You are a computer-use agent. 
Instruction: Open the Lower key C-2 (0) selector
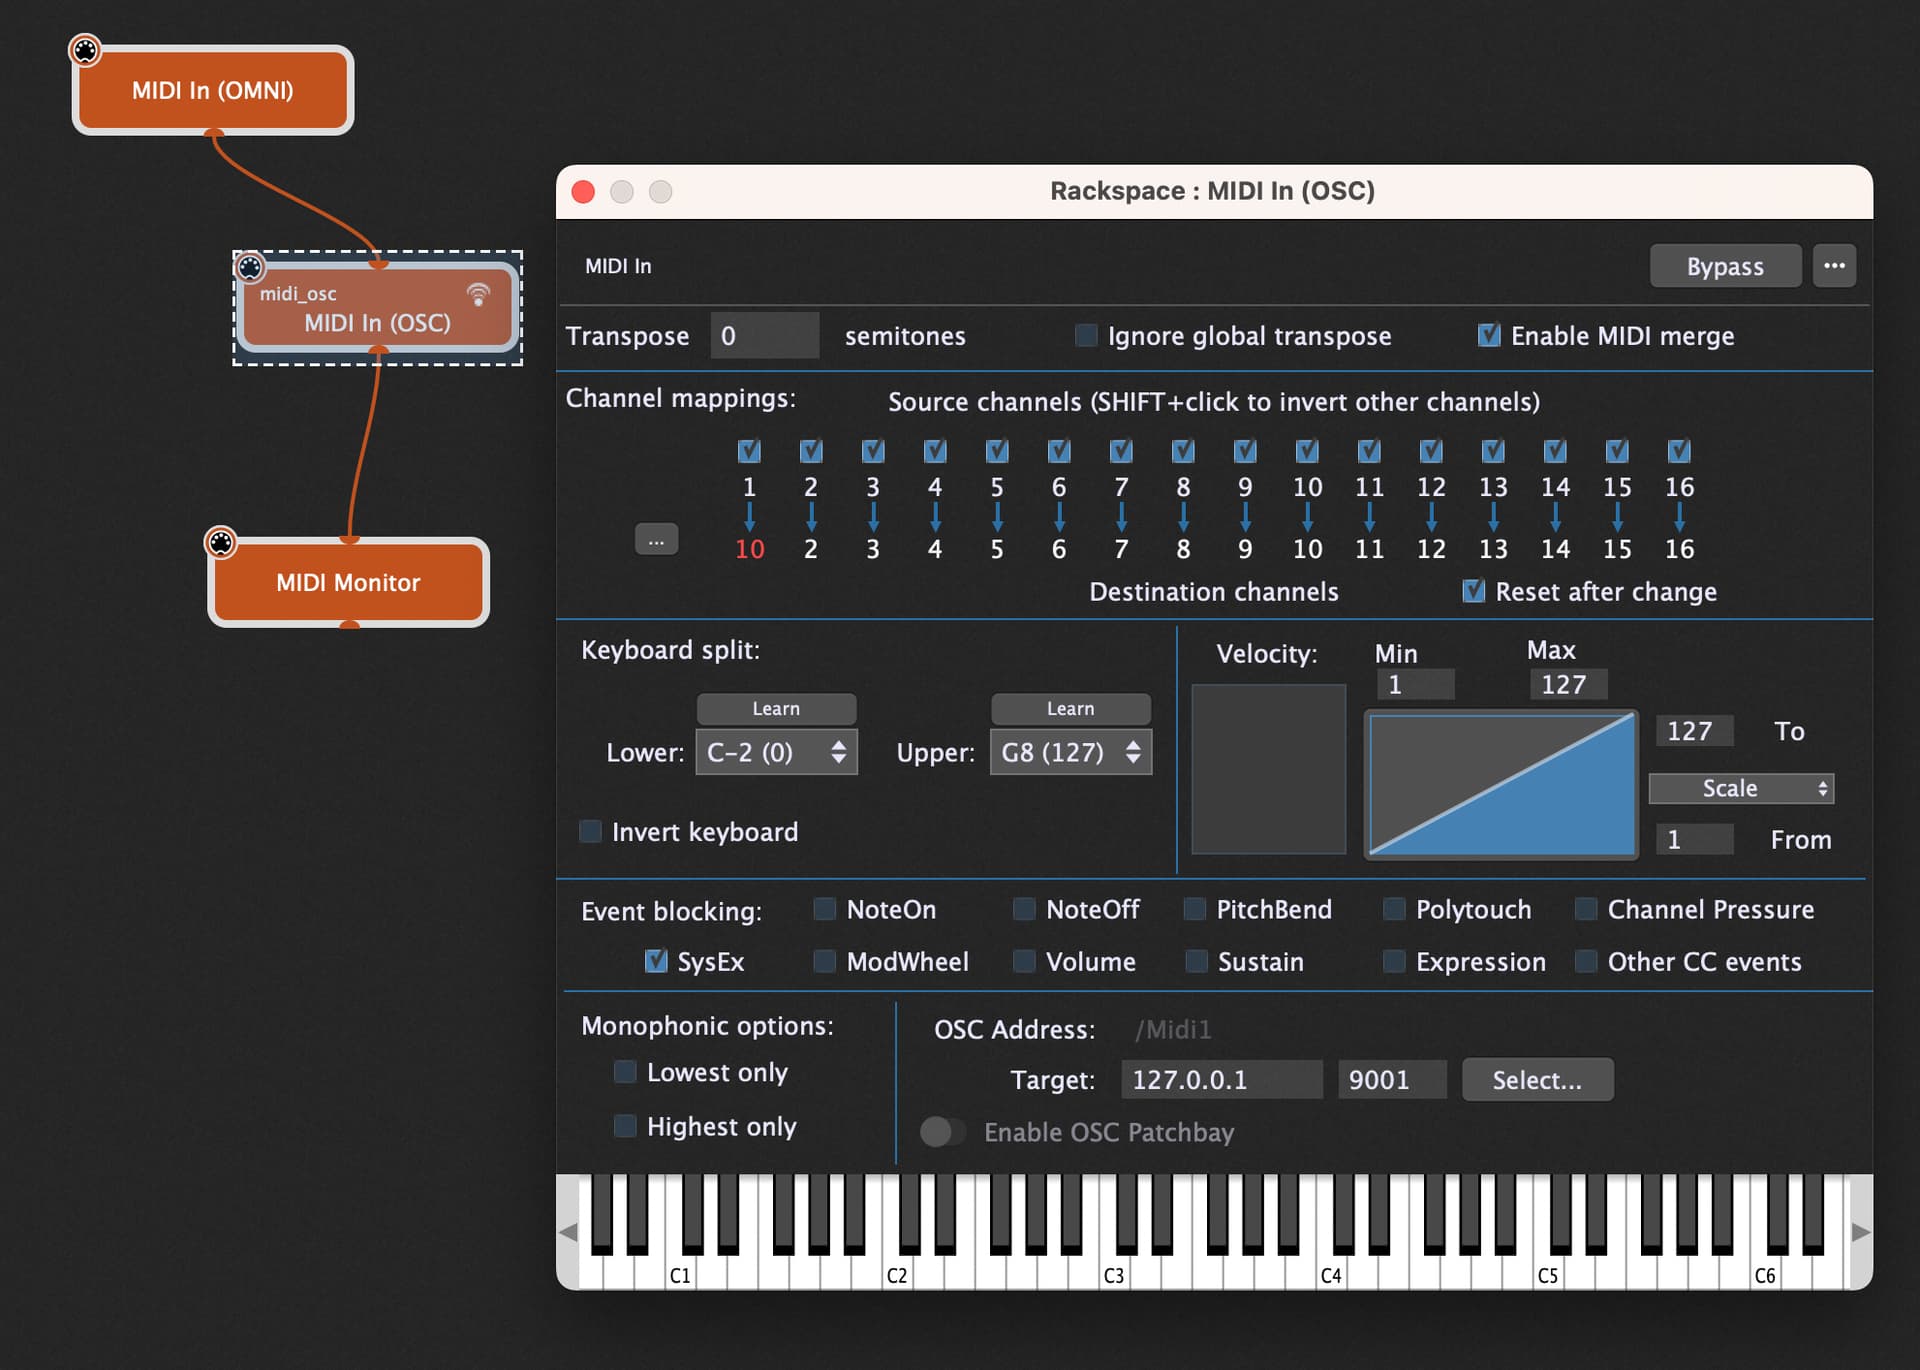click(777, 752)
